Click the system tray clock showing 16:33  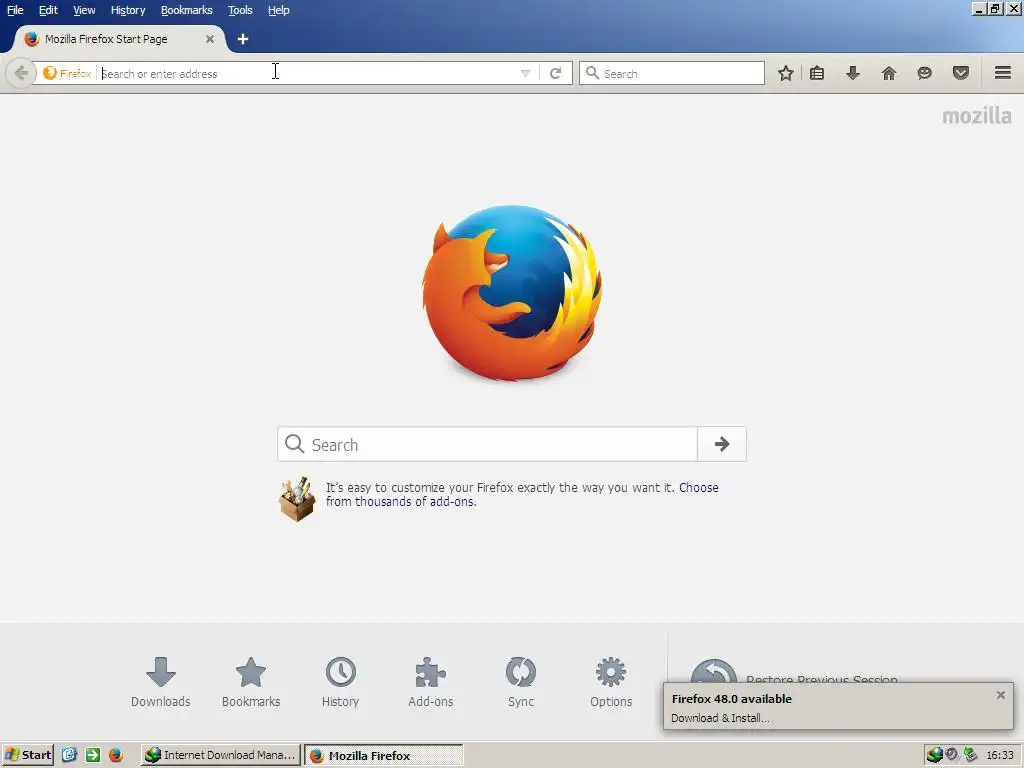pyautogui.click(x=1000, y=755)
